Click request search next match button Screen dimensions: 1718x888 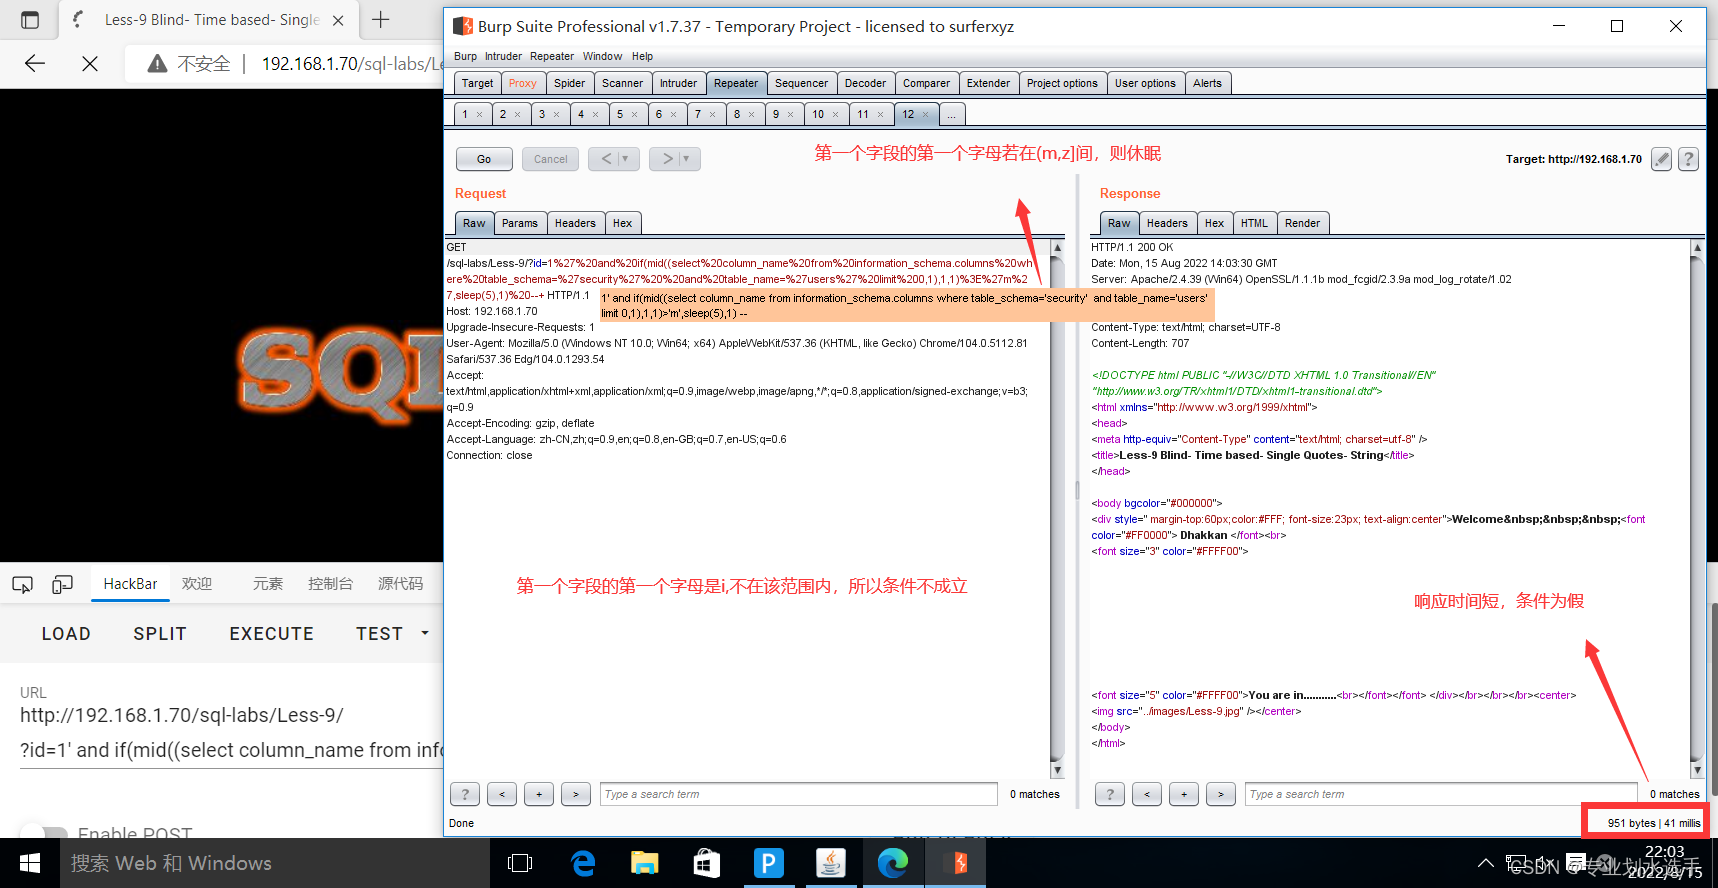[x=576, y=794]
